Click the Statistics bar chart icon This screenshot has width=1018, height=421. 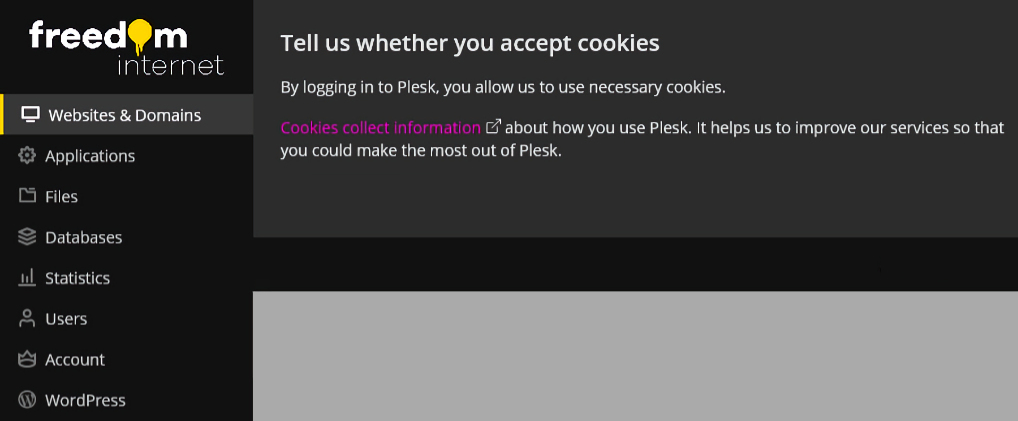click(x=27, y=278)
